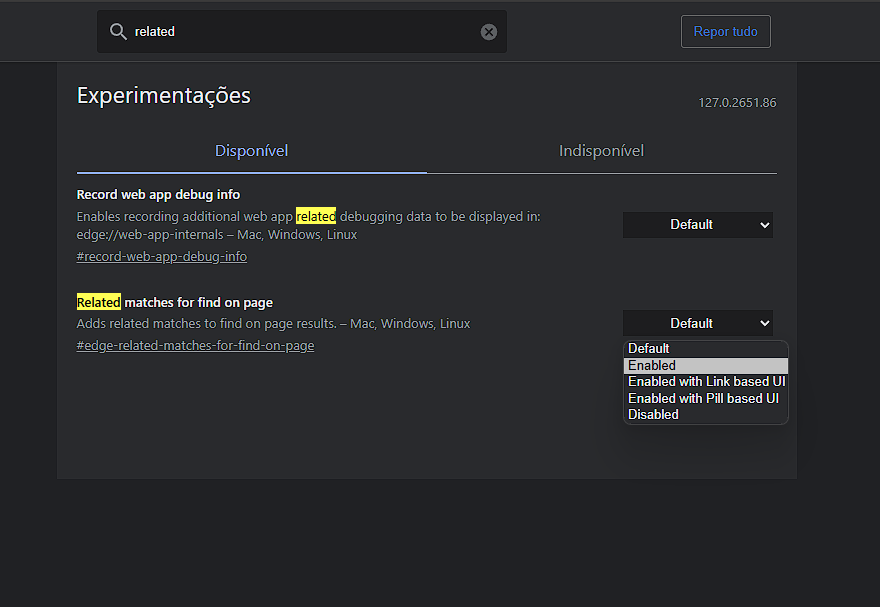Select Enabled with Link based UI
Image resolution: width=880 pixels, height=607 pixels.
click(705, 382)
